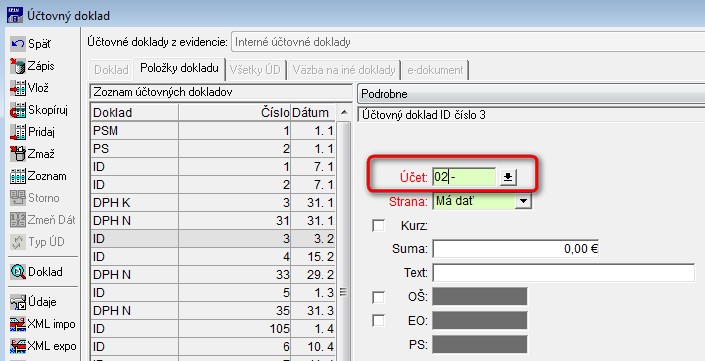Viewport: 705px width, 361px height.
Task: Open account picker button next to Účet
Action: (x=508, y=177)
